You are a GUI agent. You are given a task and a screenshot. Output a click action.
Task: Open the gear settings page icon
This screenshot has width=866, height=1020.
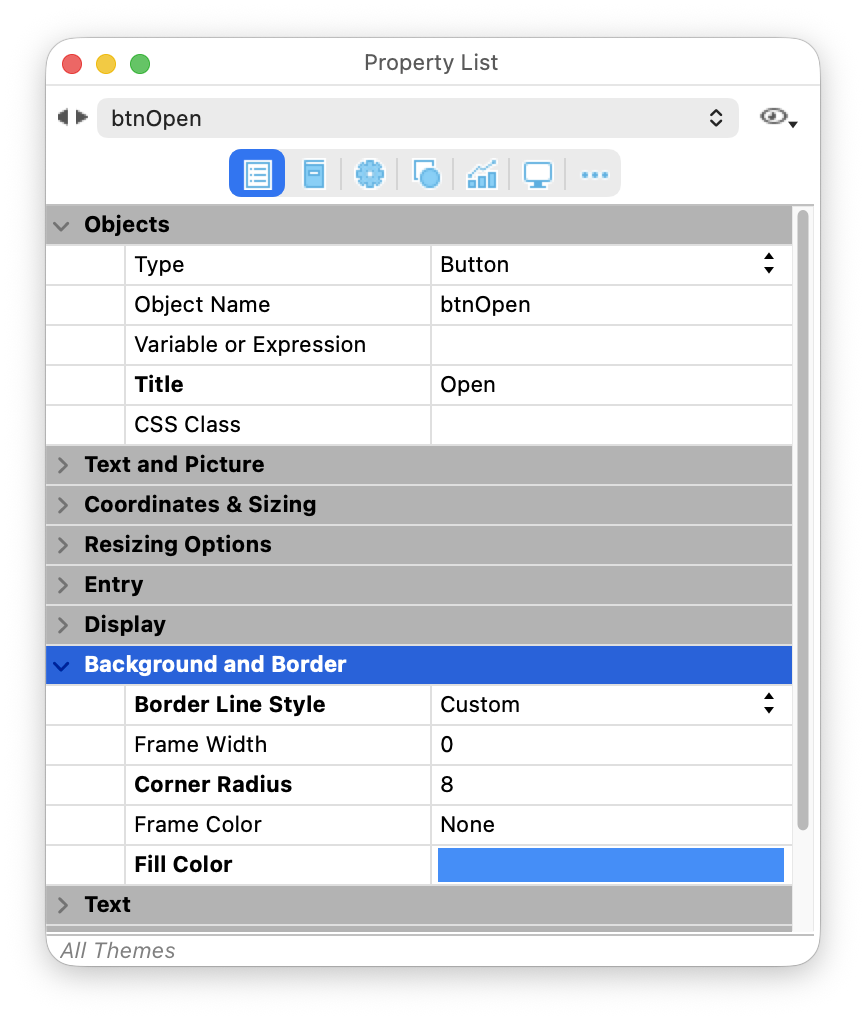coord(370,174)
